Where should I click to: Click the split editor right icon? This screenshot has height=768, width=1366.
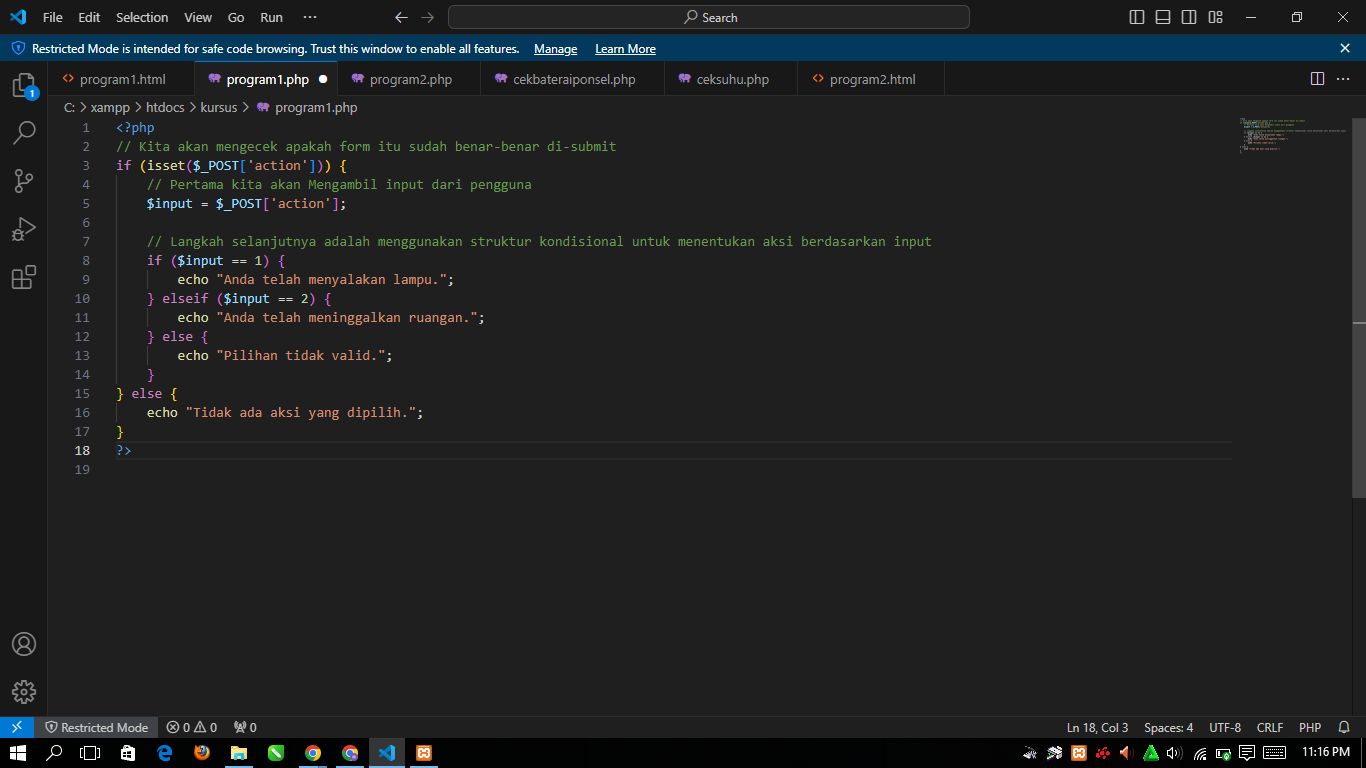[1317, 79]
